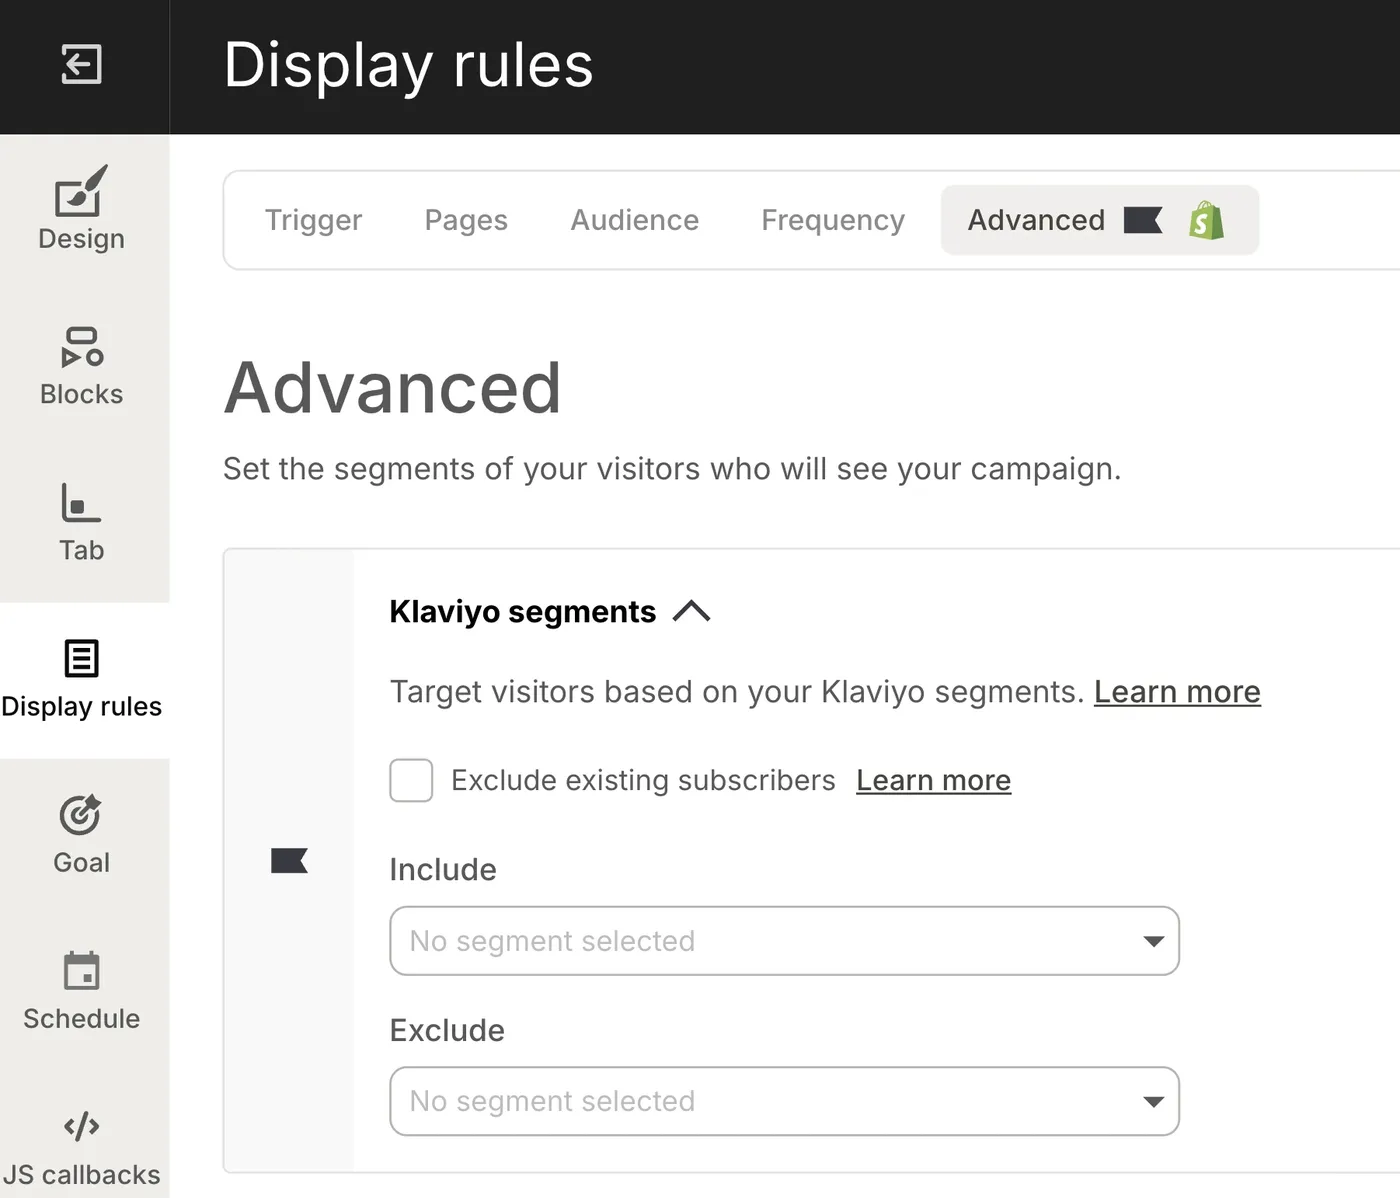Switch to the Pages tab
The height and width of the screenshot is (1198, 1400).
pos(466,220)
